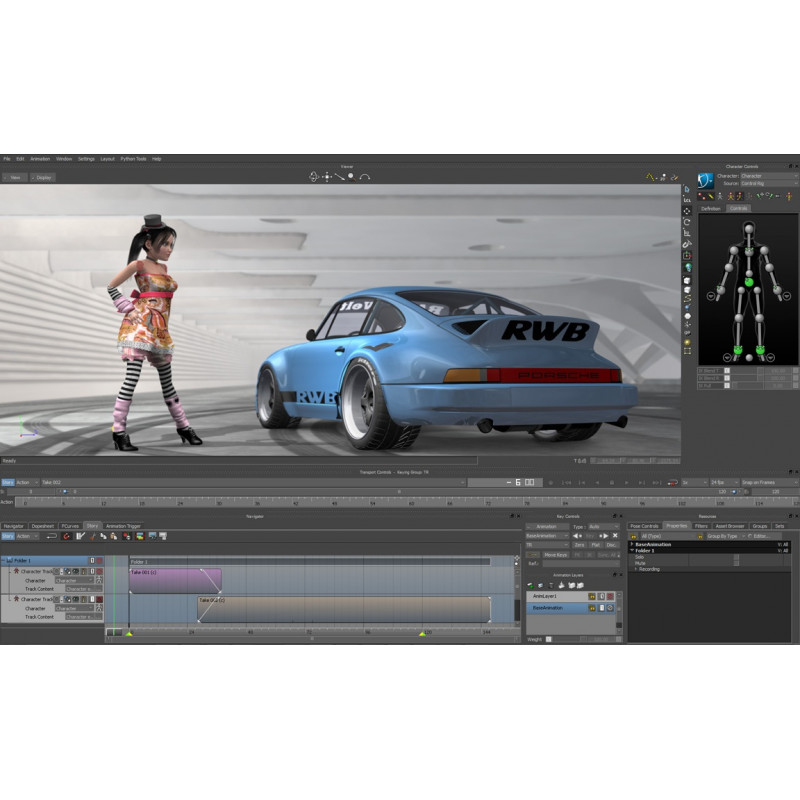Image resolution: width=800 pixels, height=800 pixels.
Task: Click the square frame icon at toolbar bottom
Action: point(687,351)
